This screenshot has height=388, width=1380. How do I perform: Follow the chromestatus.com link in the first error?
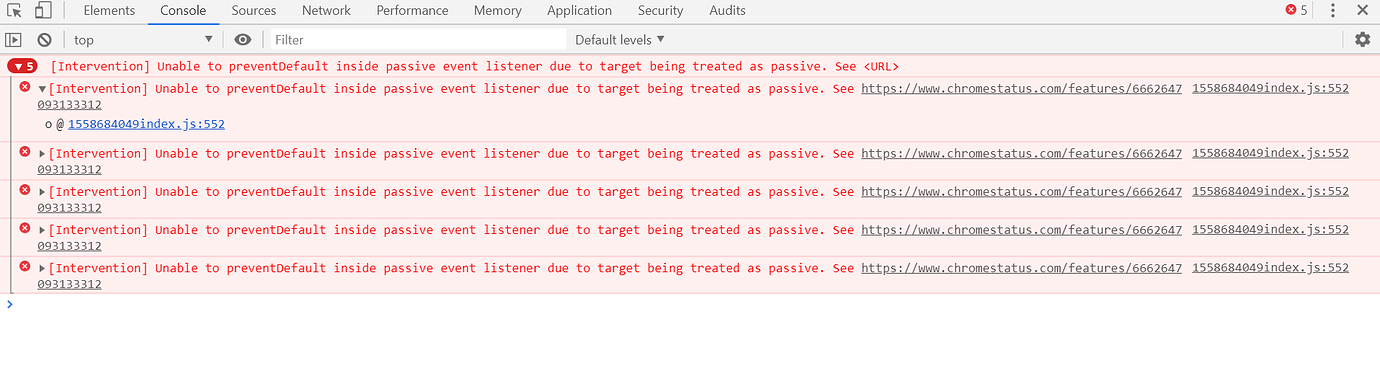point(1021,88)
